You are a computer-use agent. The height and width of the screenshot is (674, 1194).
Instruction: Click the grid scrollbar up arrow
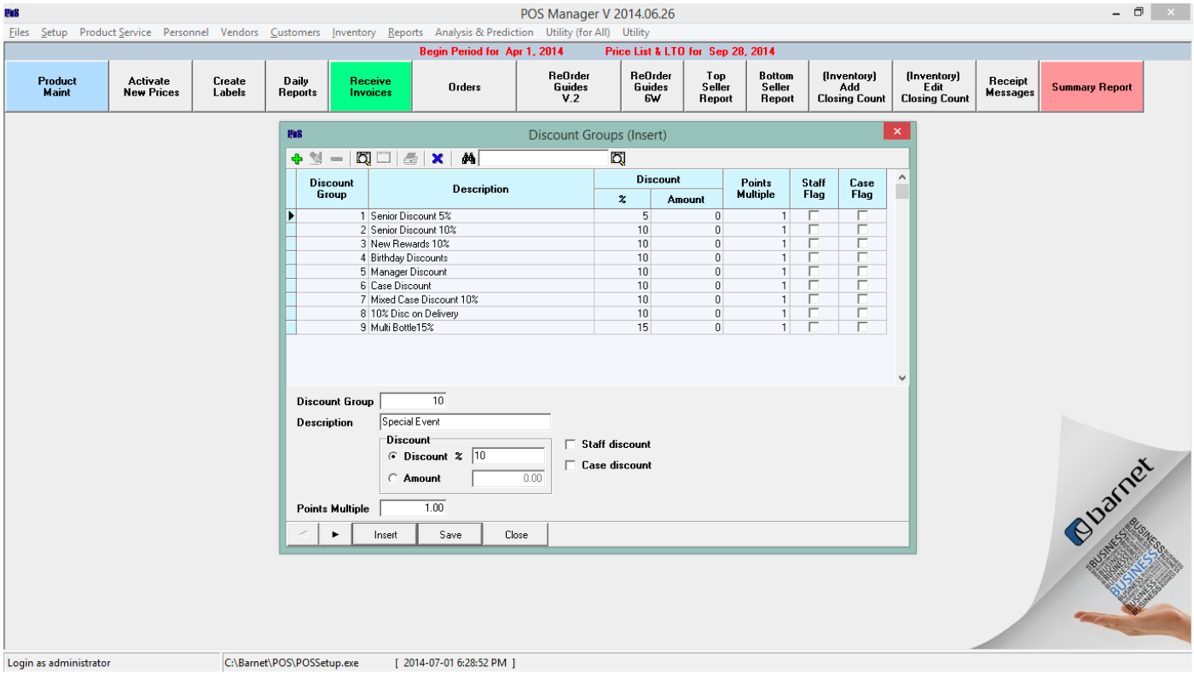pyautogui.click(x=902, y=177)
